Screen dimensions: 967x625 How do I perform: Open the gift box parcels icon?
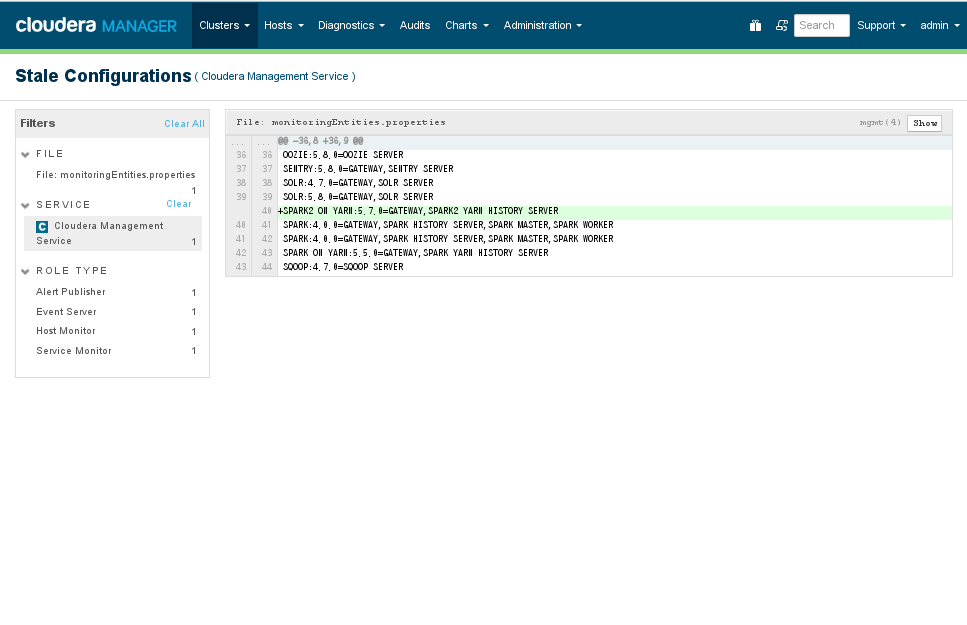click(755, 25)
